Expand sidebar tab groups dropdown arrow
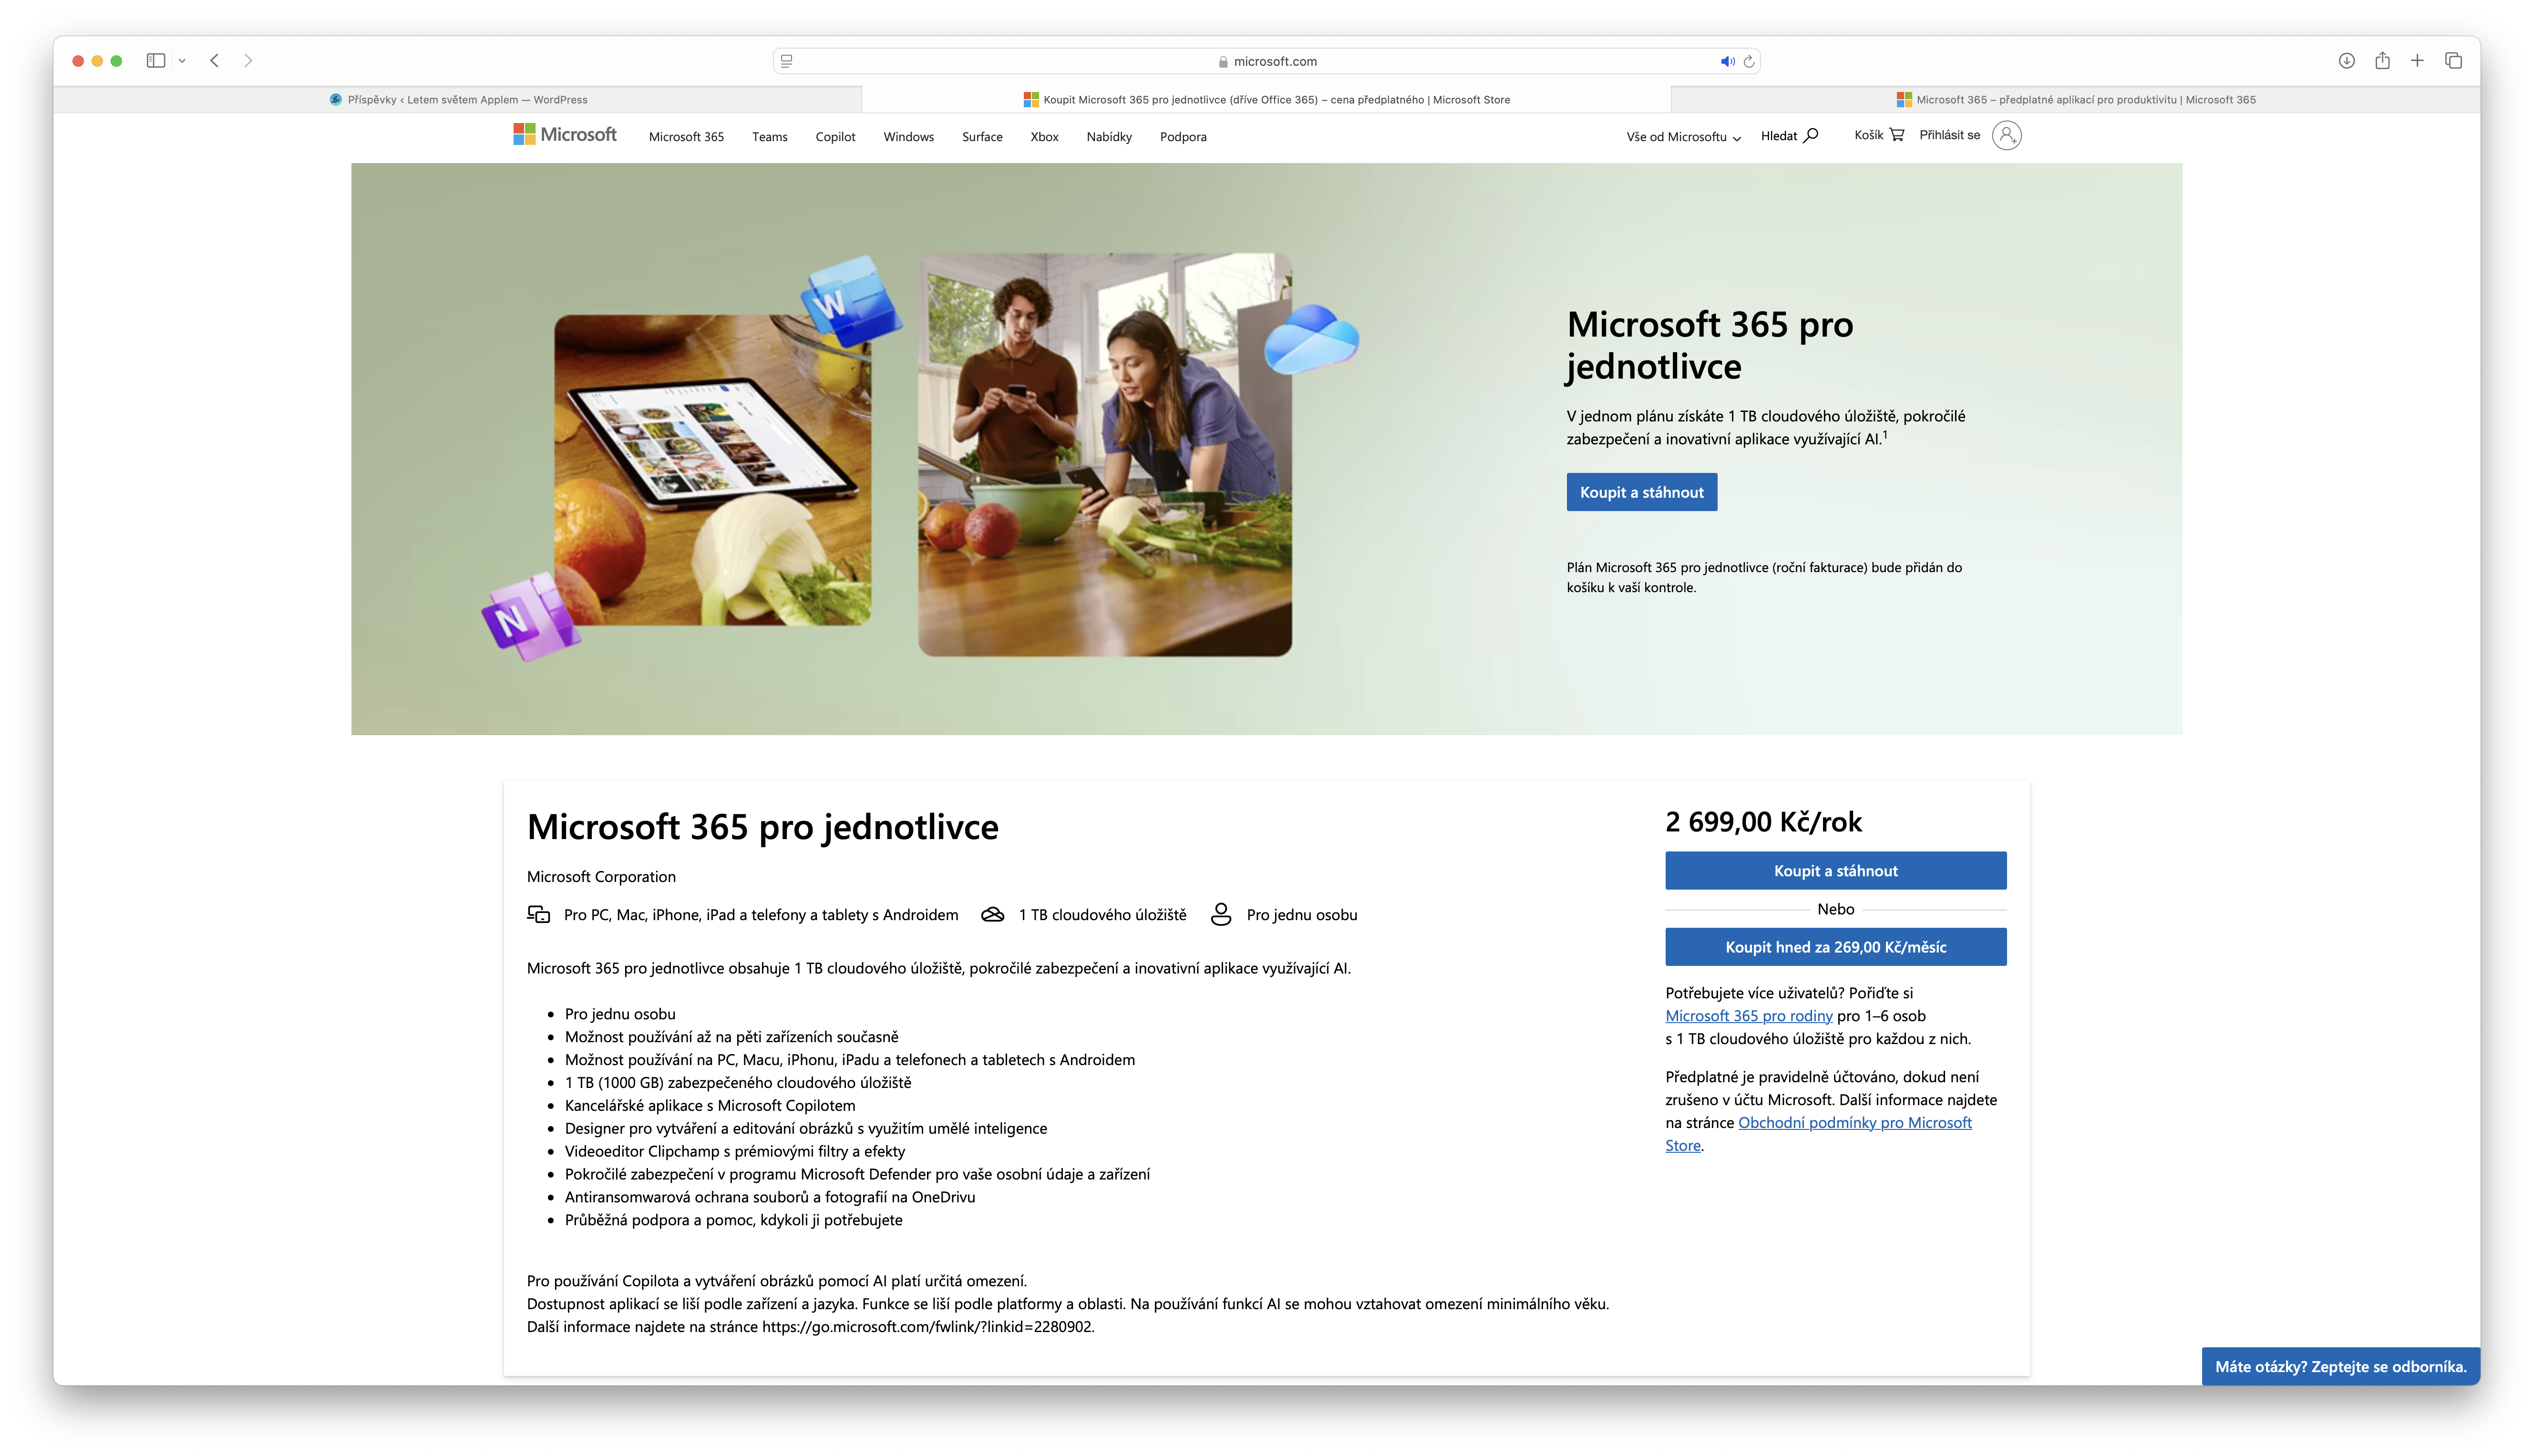Screen dimensions: 2534x1456 (x=182, y=61)
